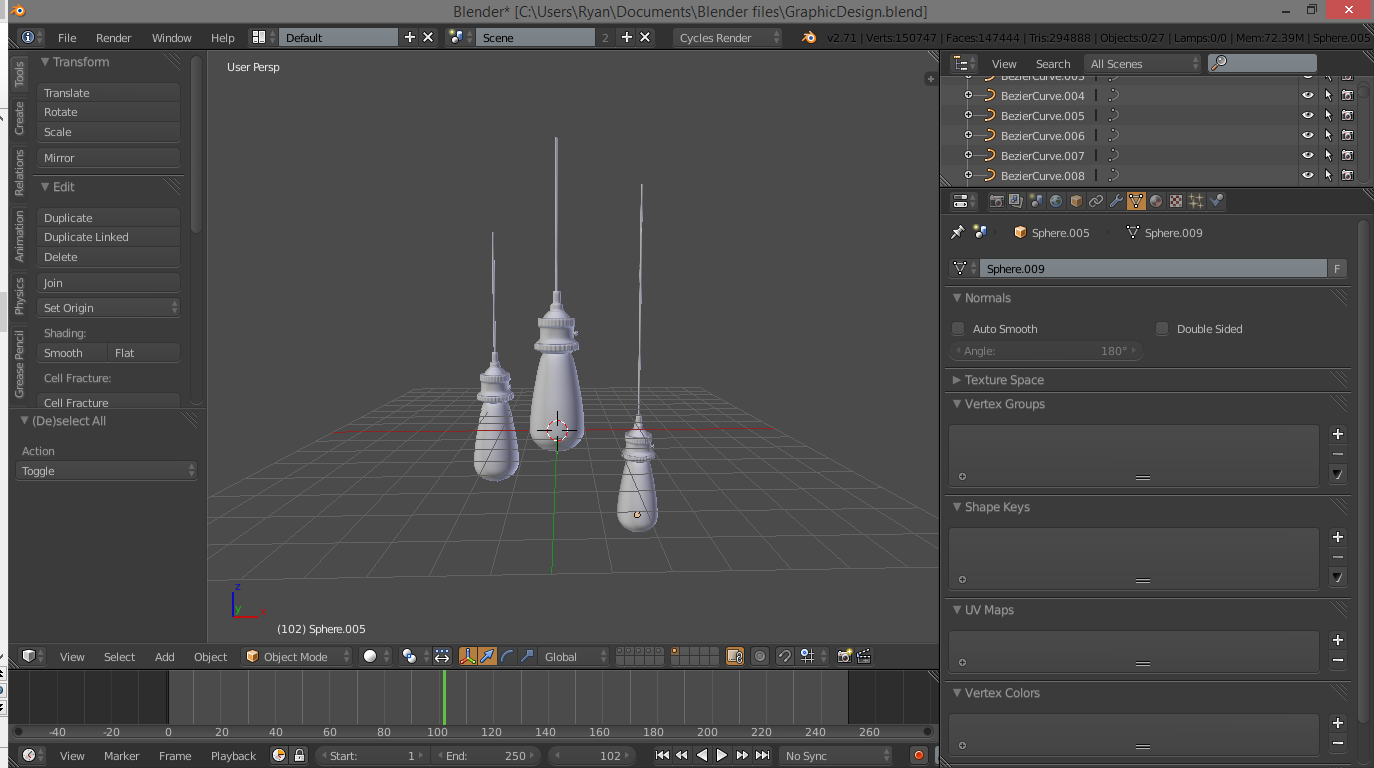This screenshot has width=1374, height=768.
Task: Open the Texture checkerboard tab
Action: 1176,201
